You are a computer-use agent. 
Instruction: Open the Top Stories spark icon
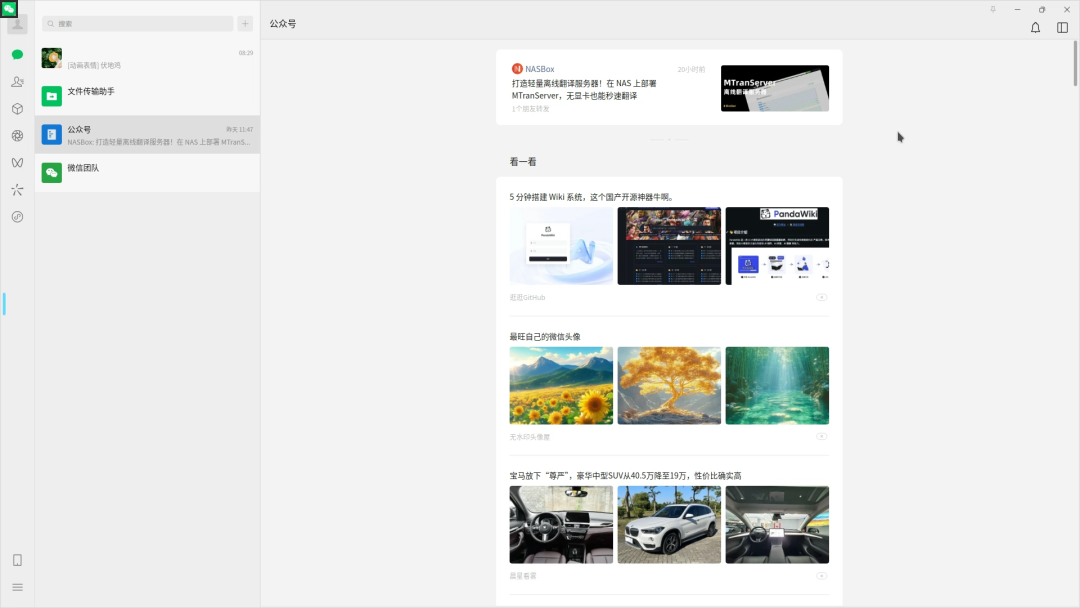click(17, 189)
